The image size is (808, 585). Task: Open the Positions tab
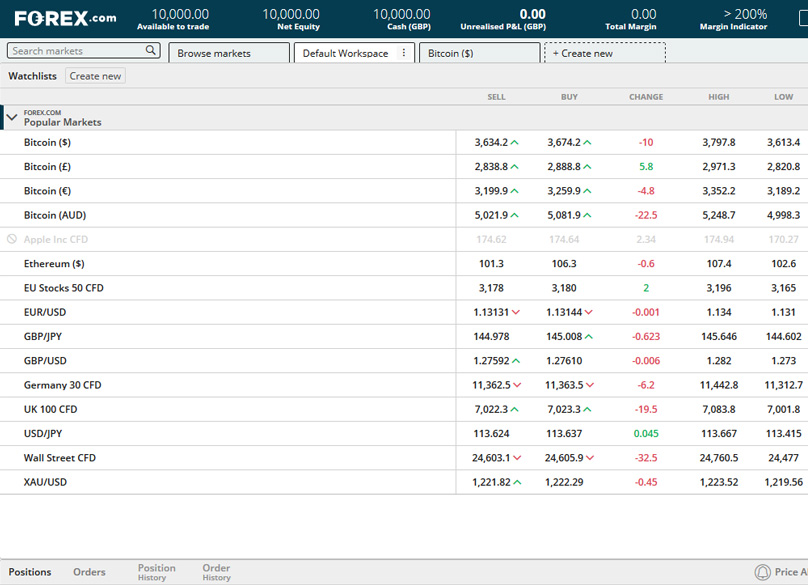click(x=30, y=572)
